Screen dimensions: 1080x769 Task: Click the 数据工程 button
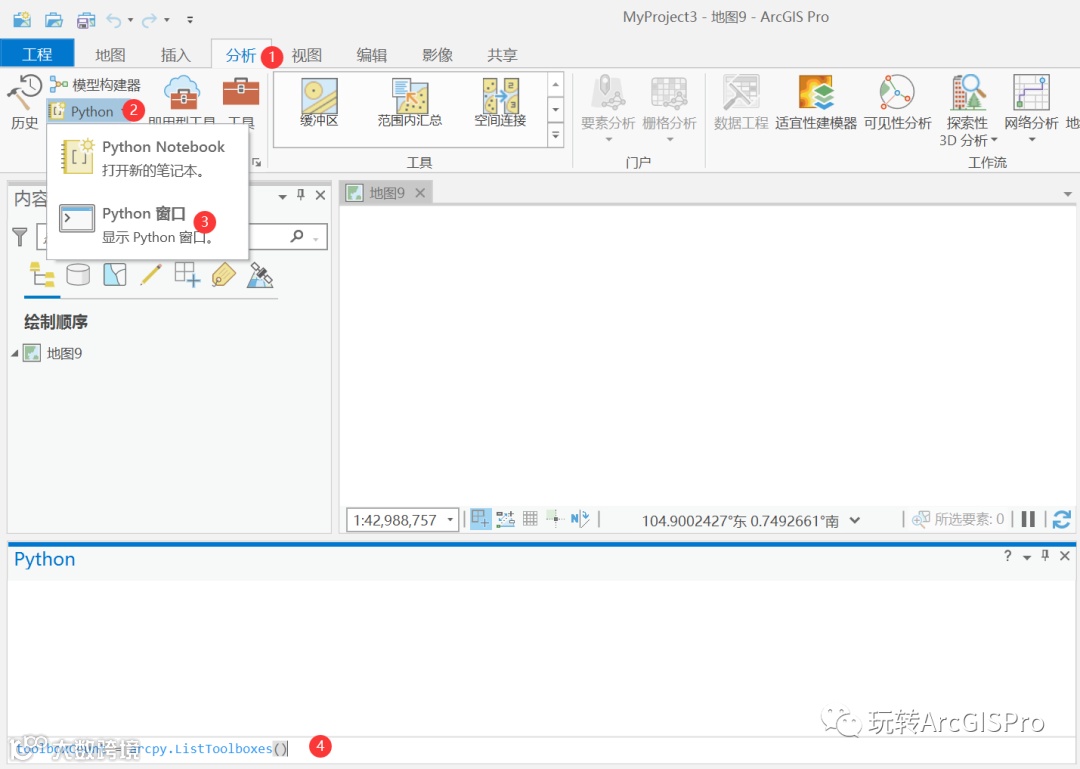pyautogui.click(x=740, y=102)
